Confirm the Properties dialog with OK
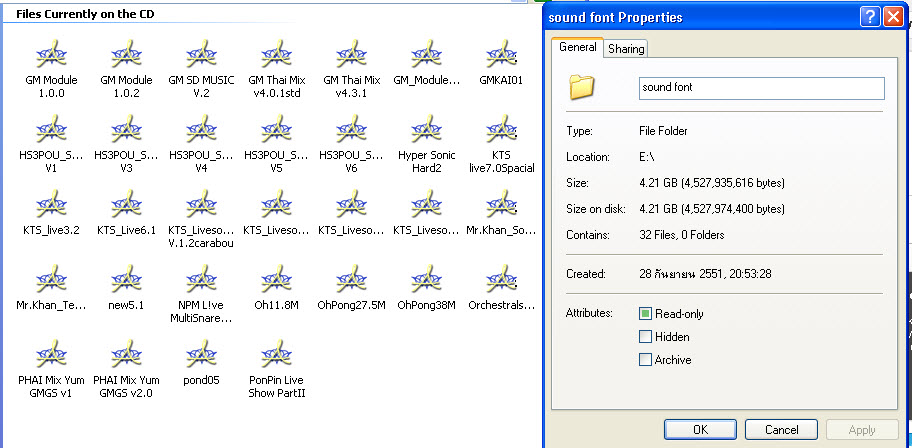912x448 pixels. click(700, 430)
